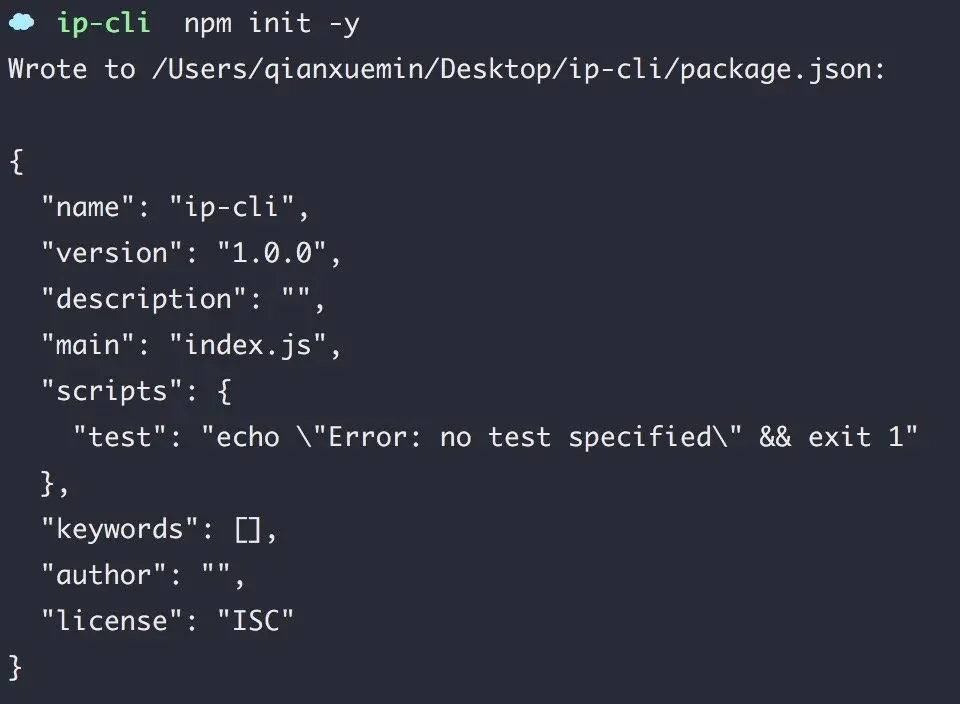Click the "ISC" license value
Image resolution: width=960 pixels, height=704 pixels.
click(x=255, y=621)
